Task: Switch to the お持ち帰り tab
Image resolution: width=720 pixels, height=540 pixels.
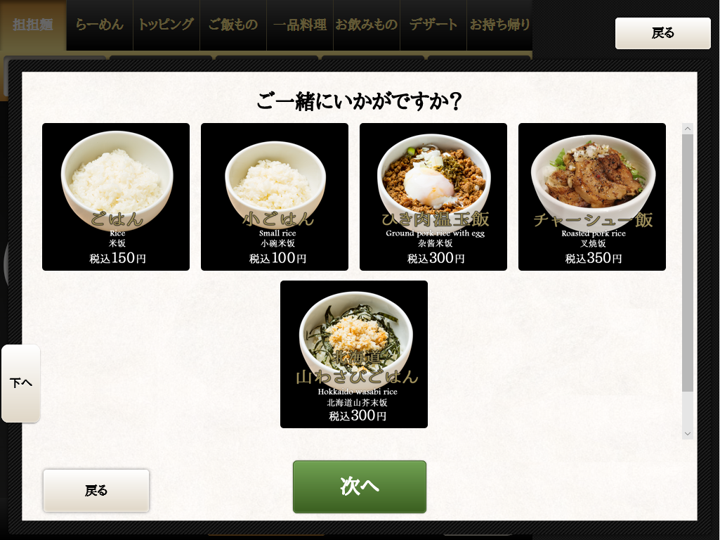Action: [x=500, y=25]
